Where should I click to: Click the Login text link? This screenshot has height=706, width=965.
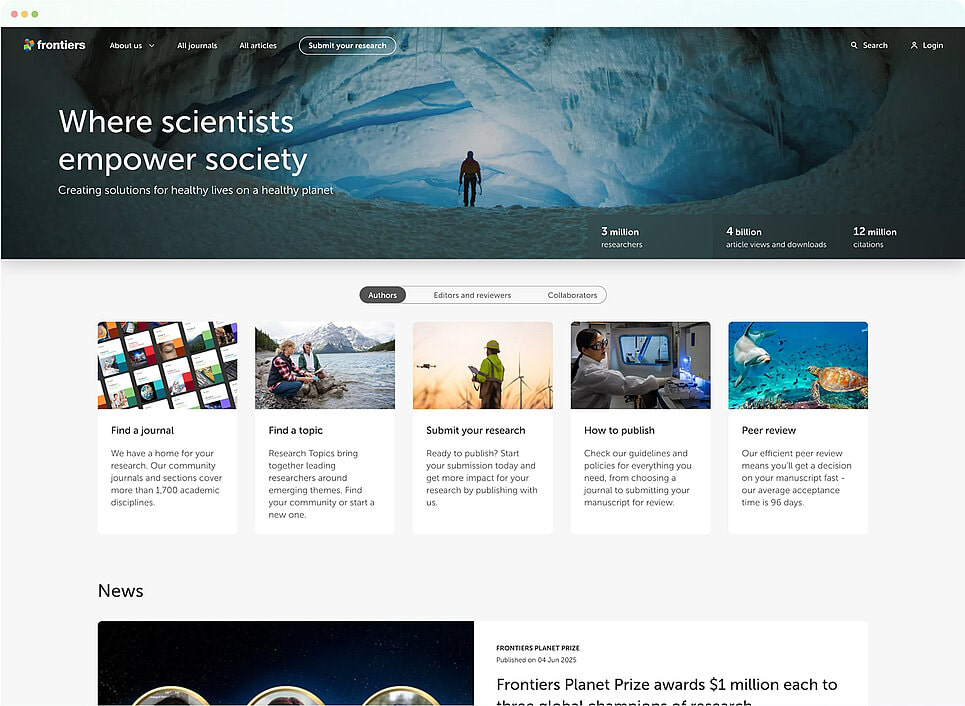tap(932, 46)
